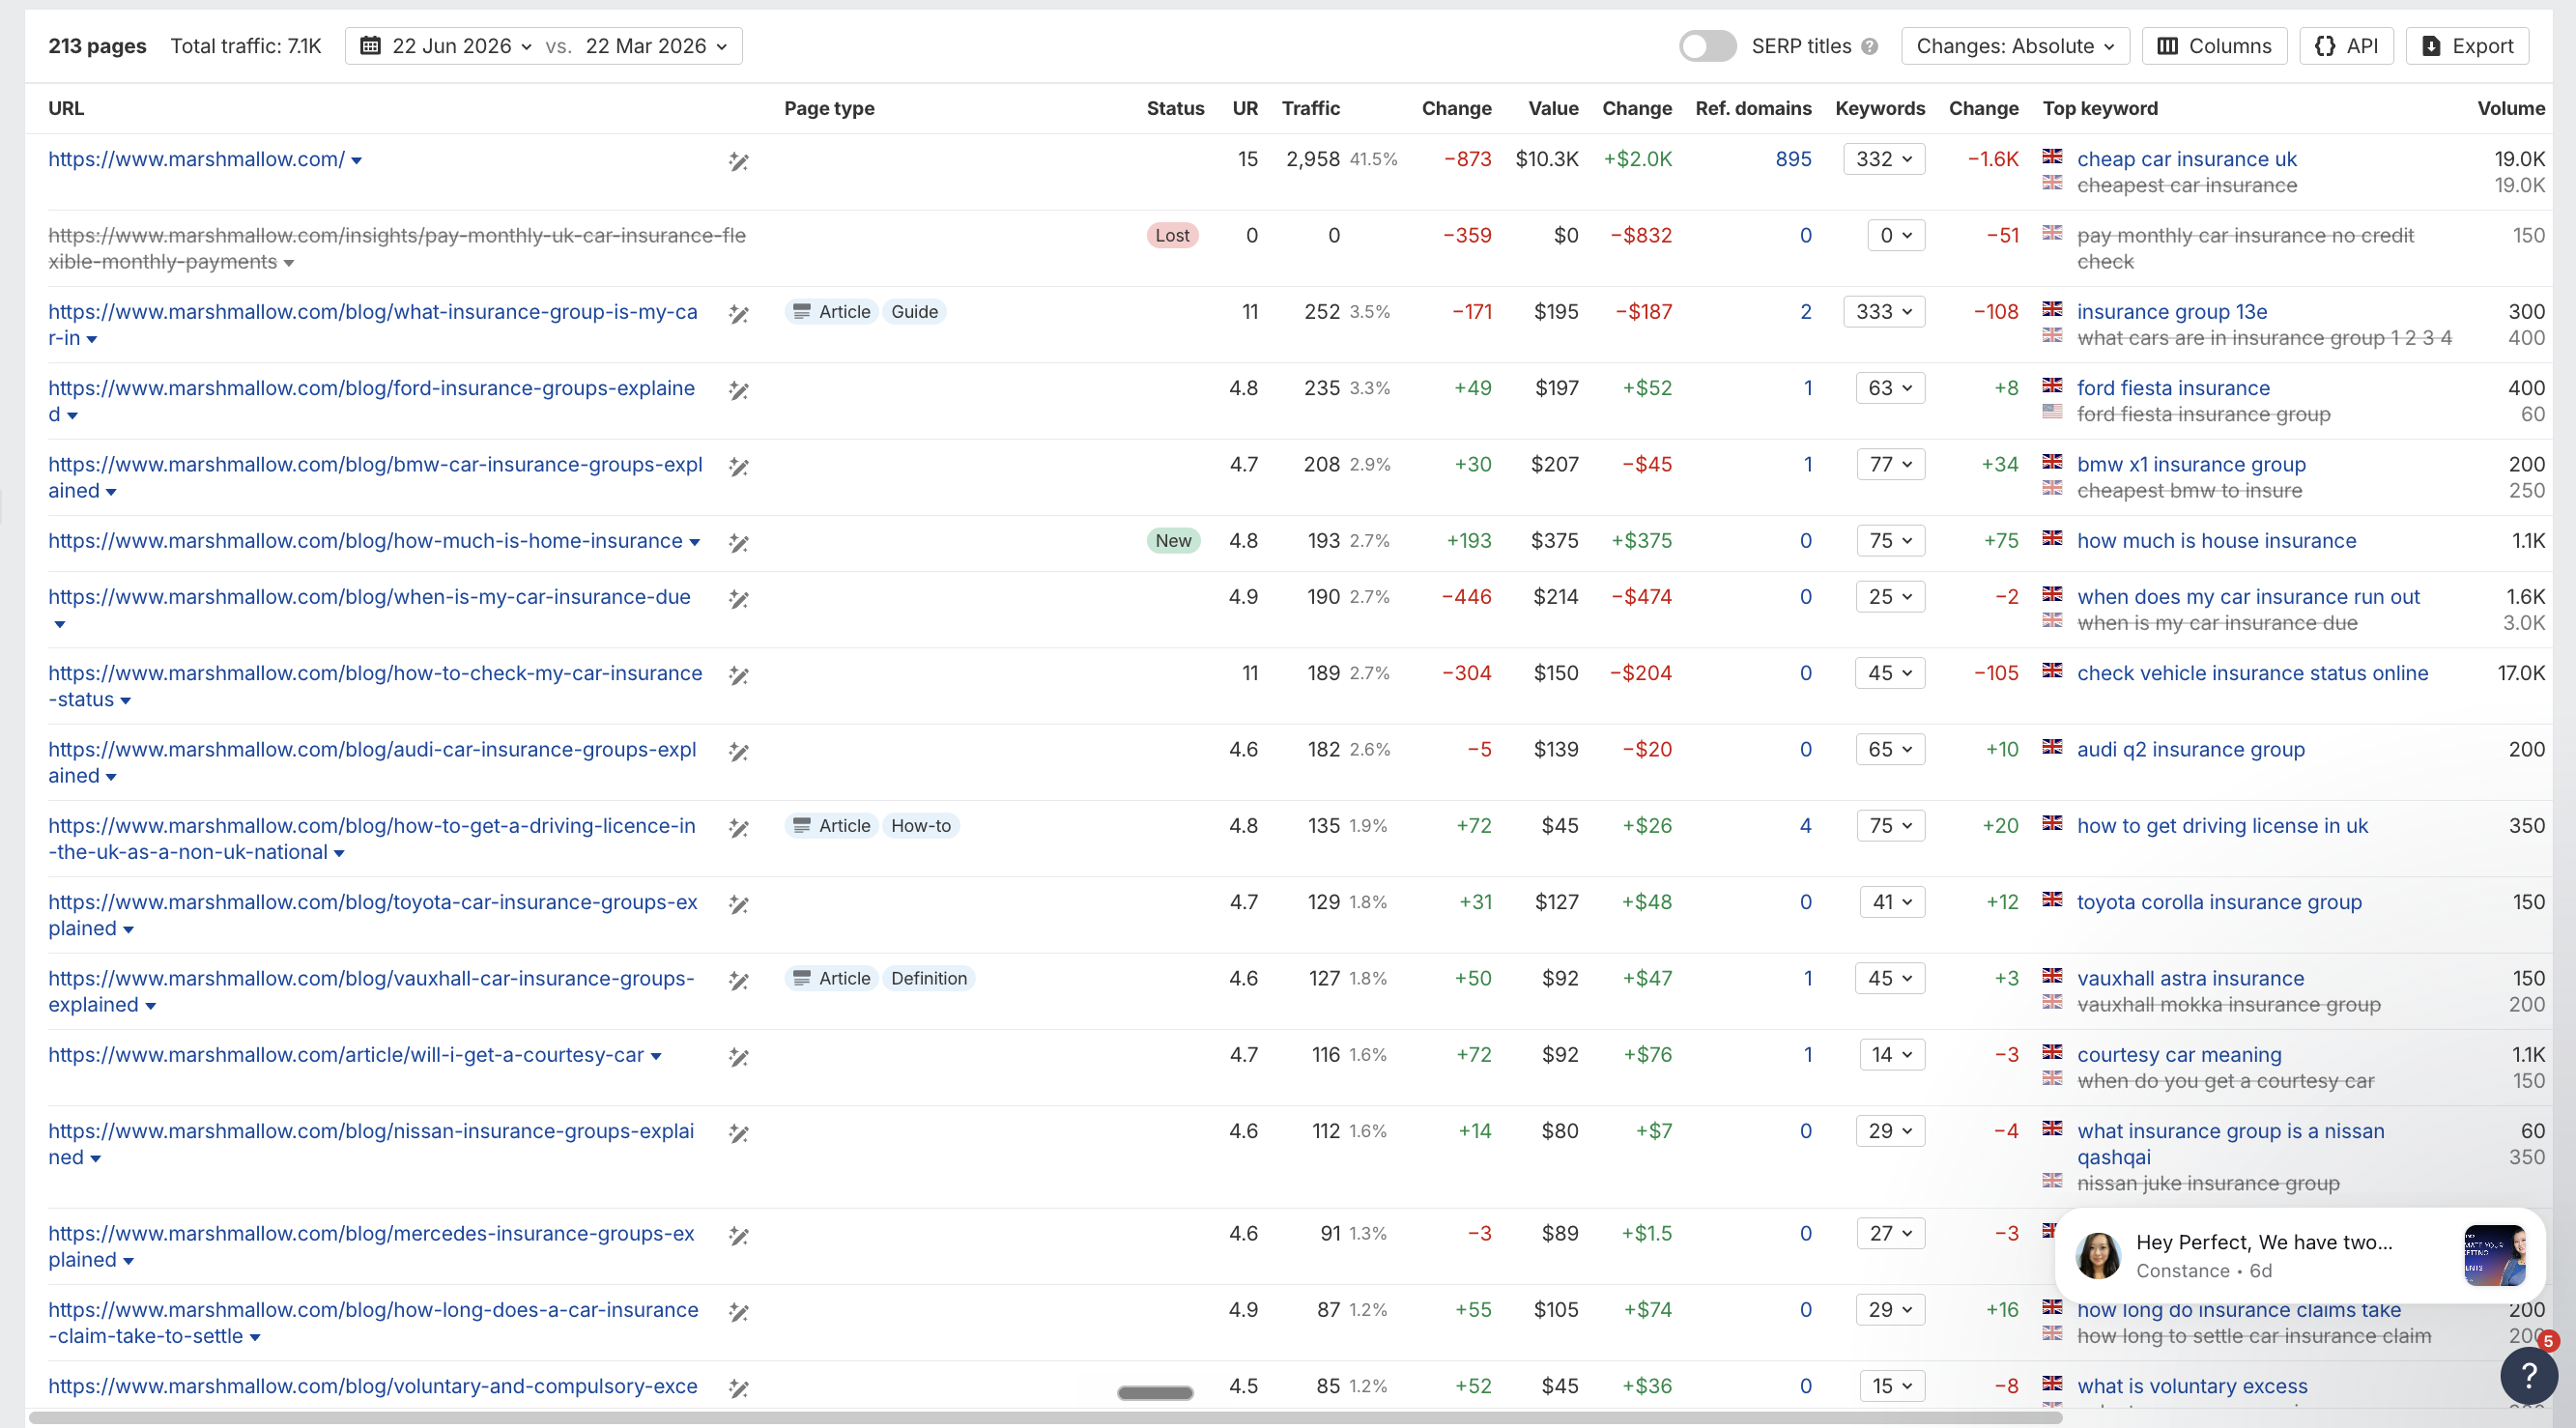Open check vehicle insurance status online keyword
The image size is (2576, 1428).
point(2252,673)
